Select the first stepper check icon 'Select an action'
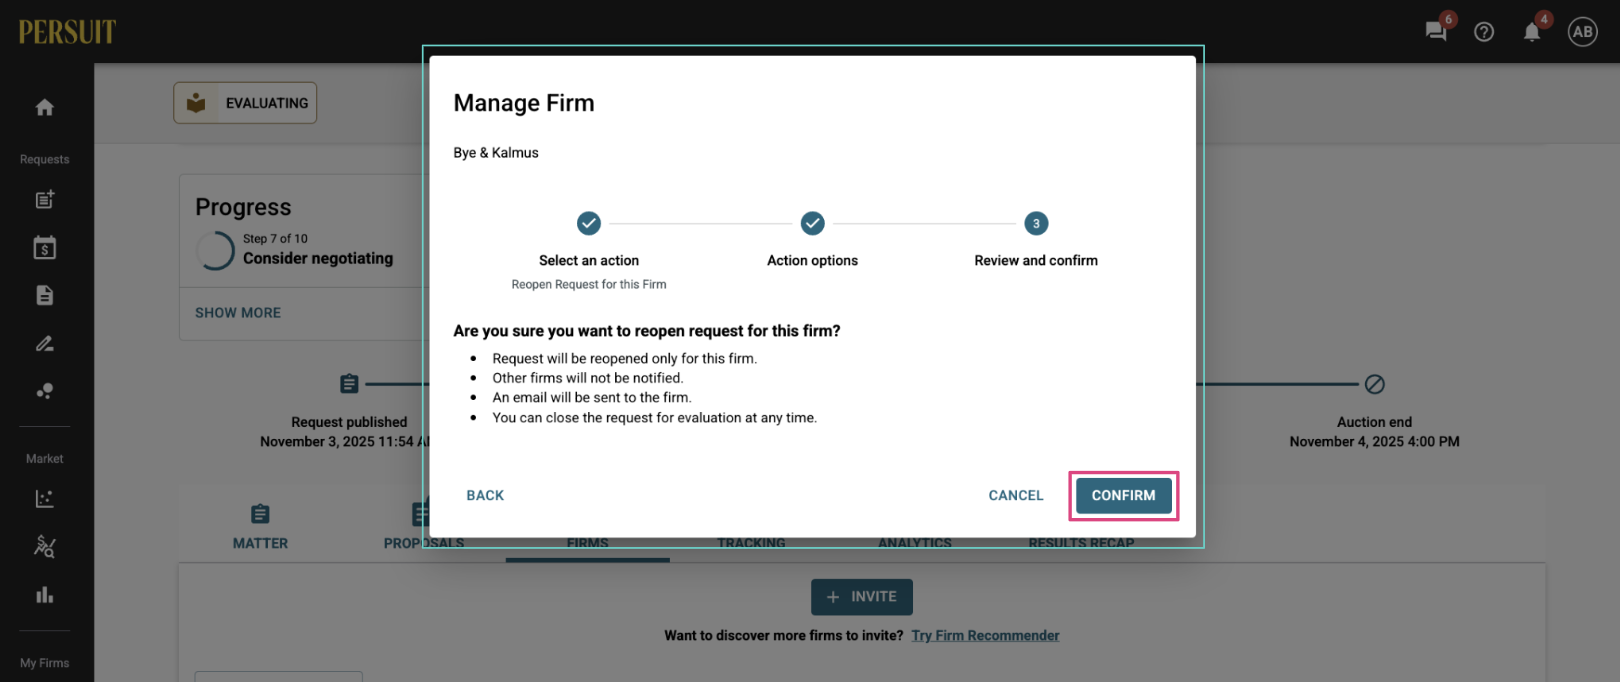Image resolution: width=1620 pixels, height=682 pixels. tap(589, 223)
